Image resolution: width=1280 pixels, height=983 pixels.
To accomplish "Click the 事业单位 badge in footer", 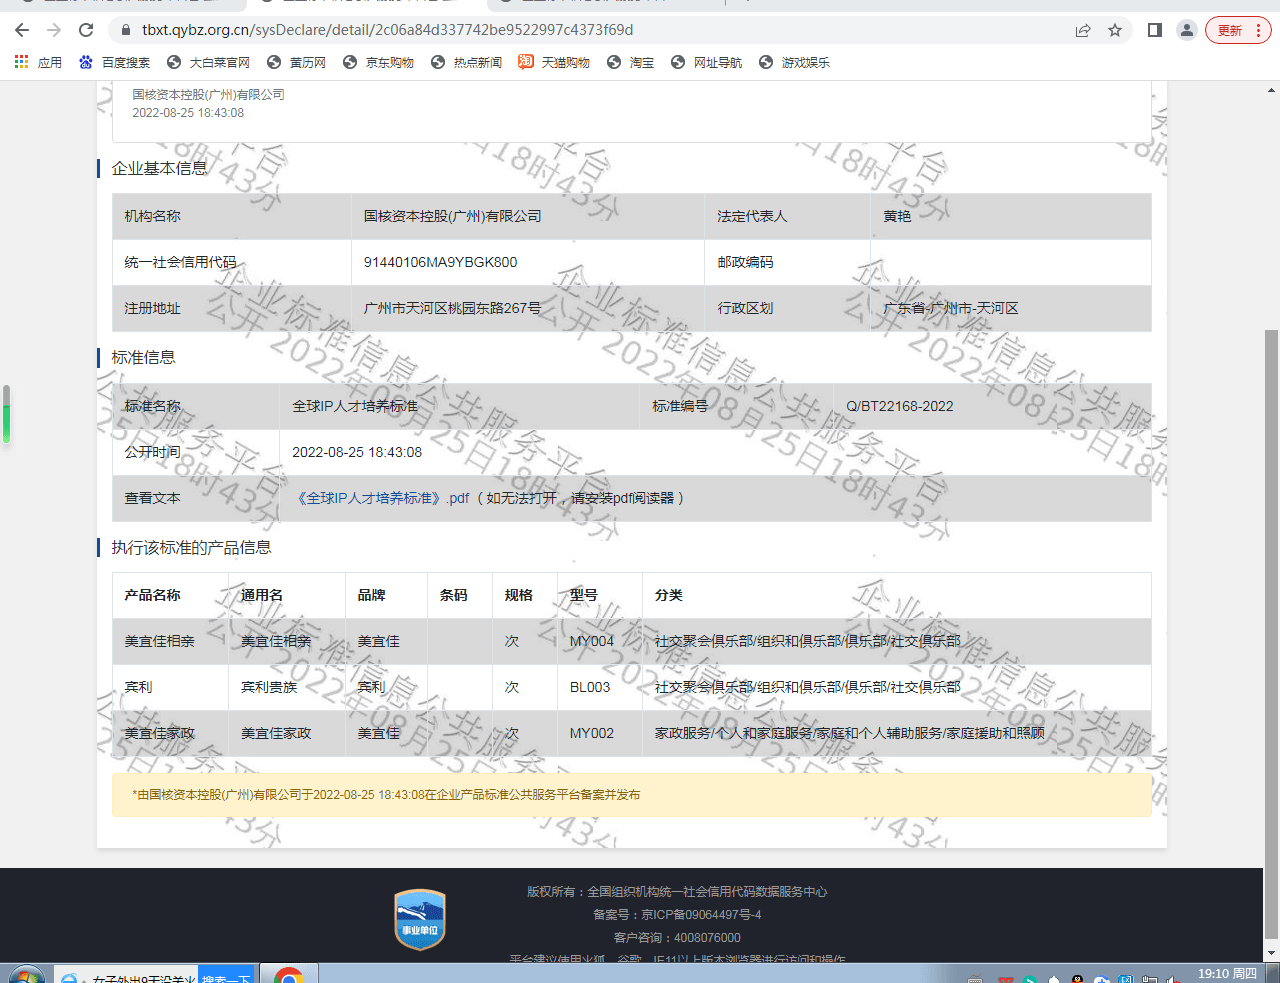I will pos(420,920).
